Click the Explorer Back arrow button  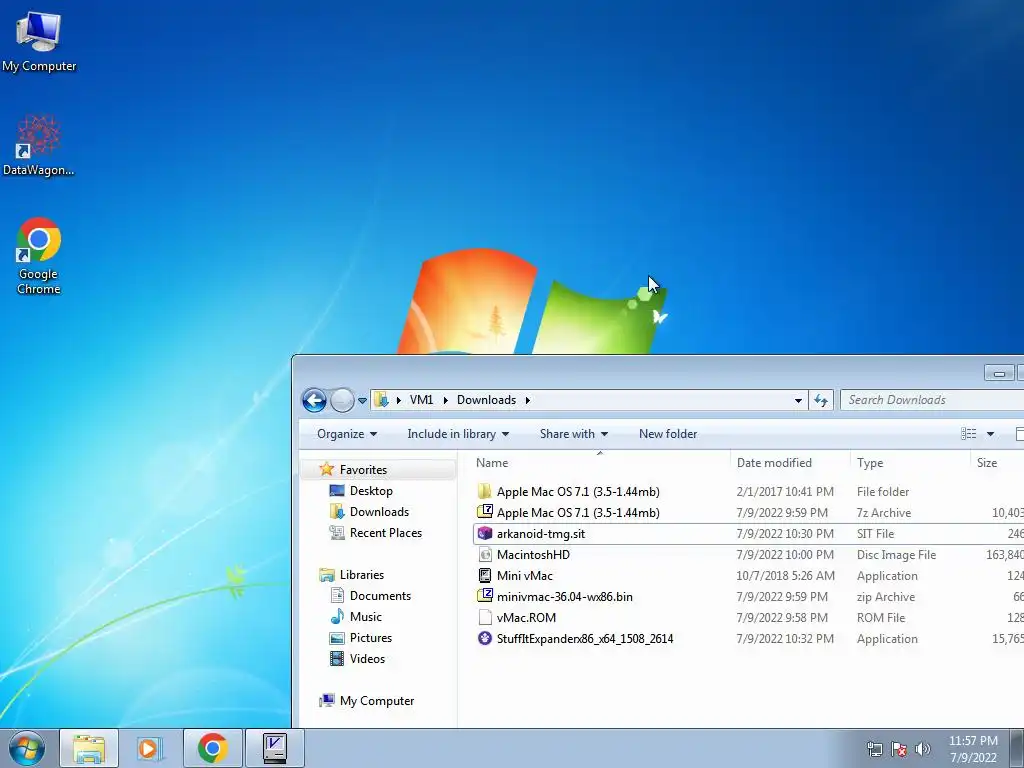tap(314, 400)
